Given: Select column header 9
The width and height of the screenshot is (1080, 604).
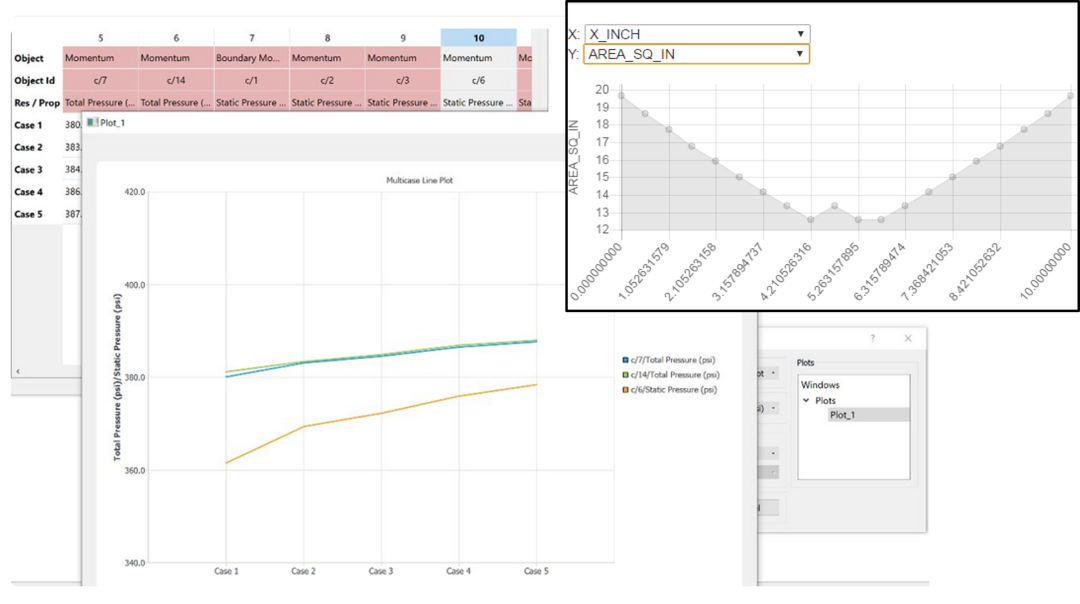Looking at the screenshot, I should tap(403, 38).
